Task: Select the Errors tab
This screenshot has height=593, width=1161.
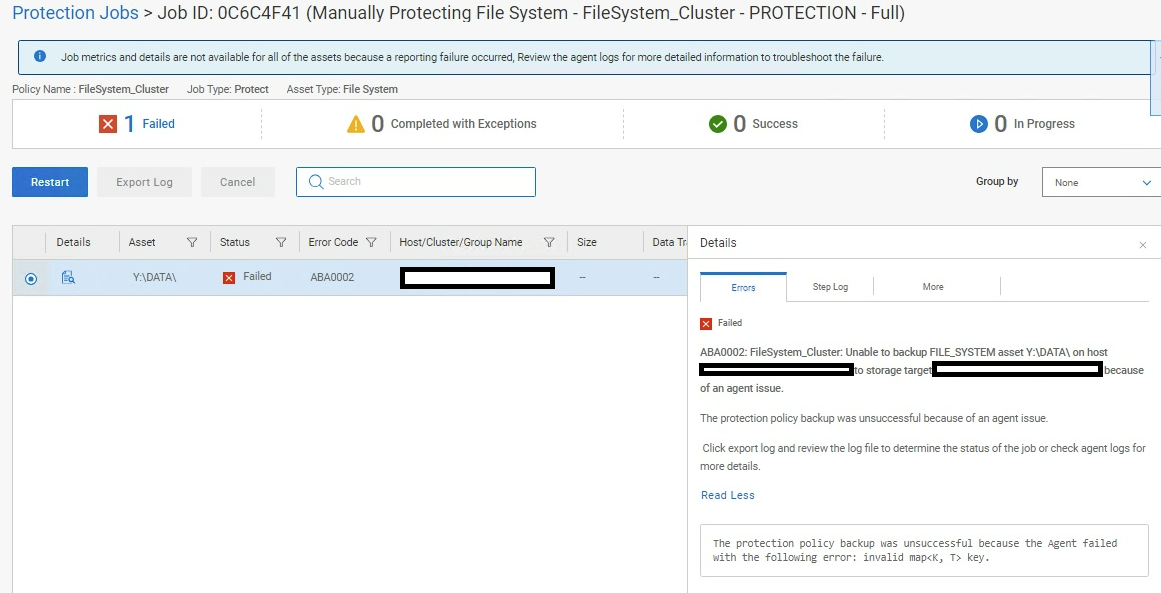Action: 743,288
